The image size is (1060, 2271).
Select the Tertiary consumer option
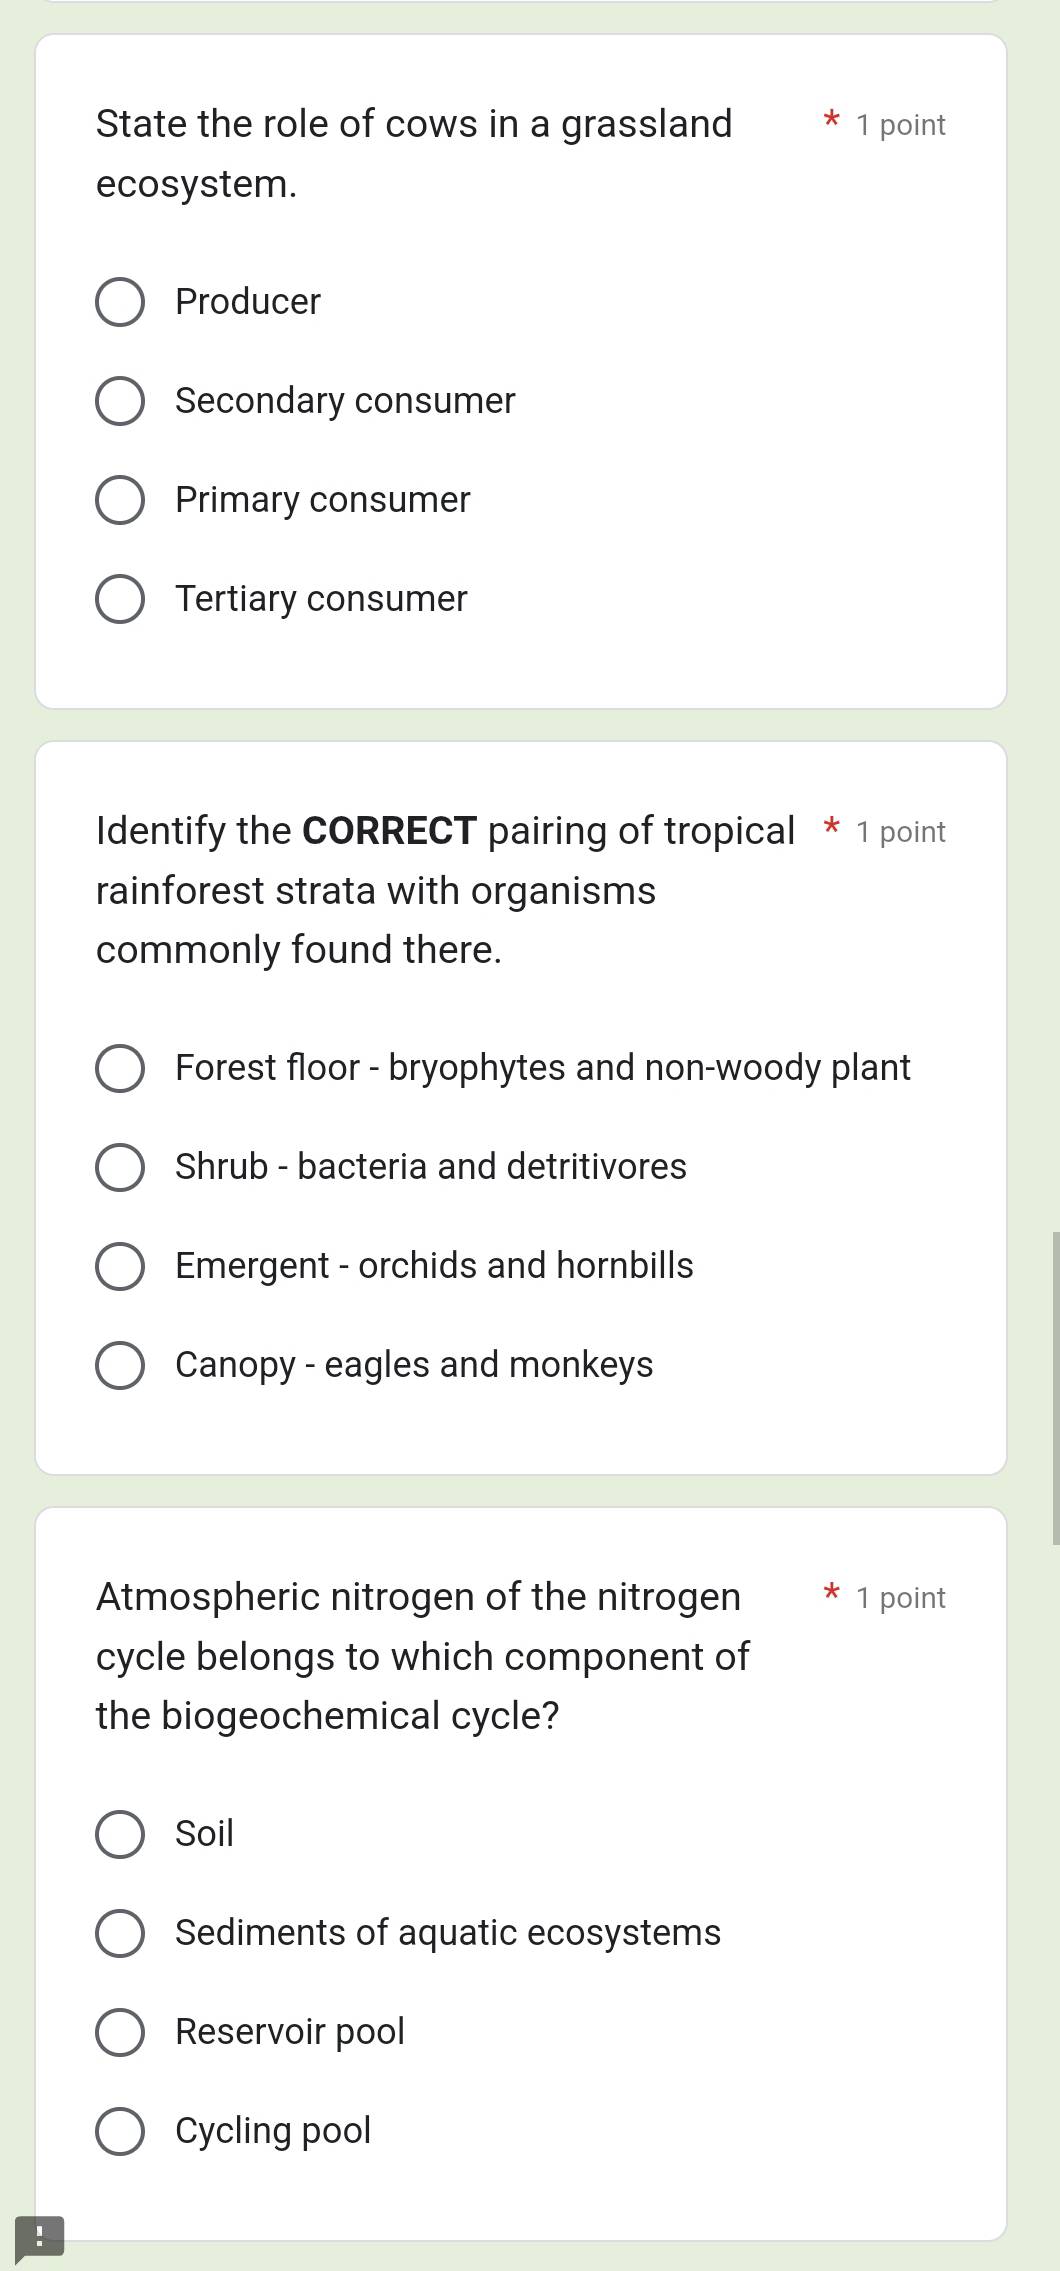click(120, 598)
